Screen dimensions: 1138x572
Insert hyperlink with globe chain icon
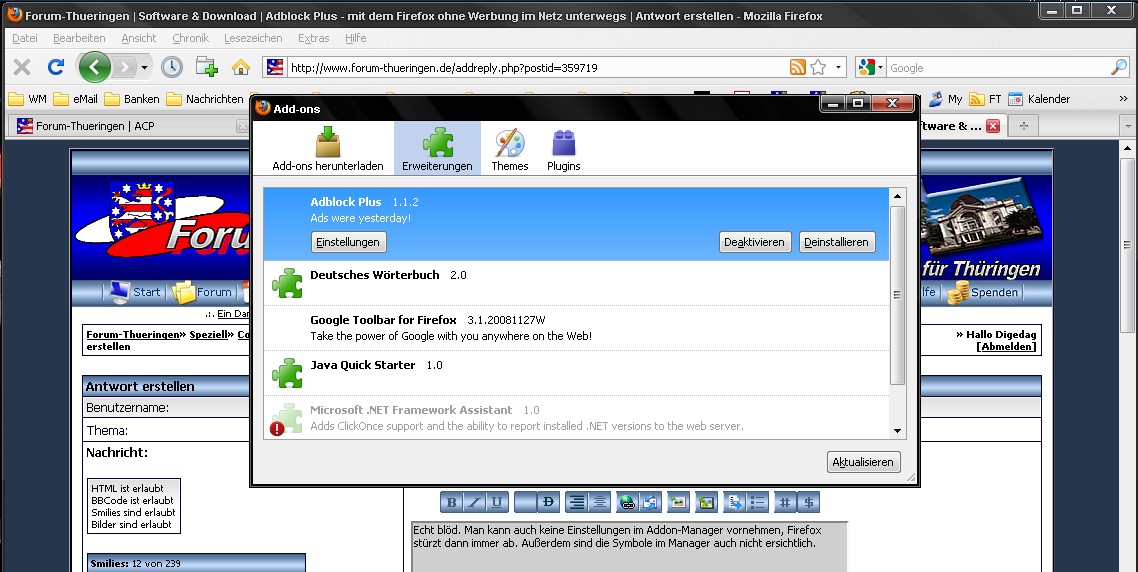point(628,502)
